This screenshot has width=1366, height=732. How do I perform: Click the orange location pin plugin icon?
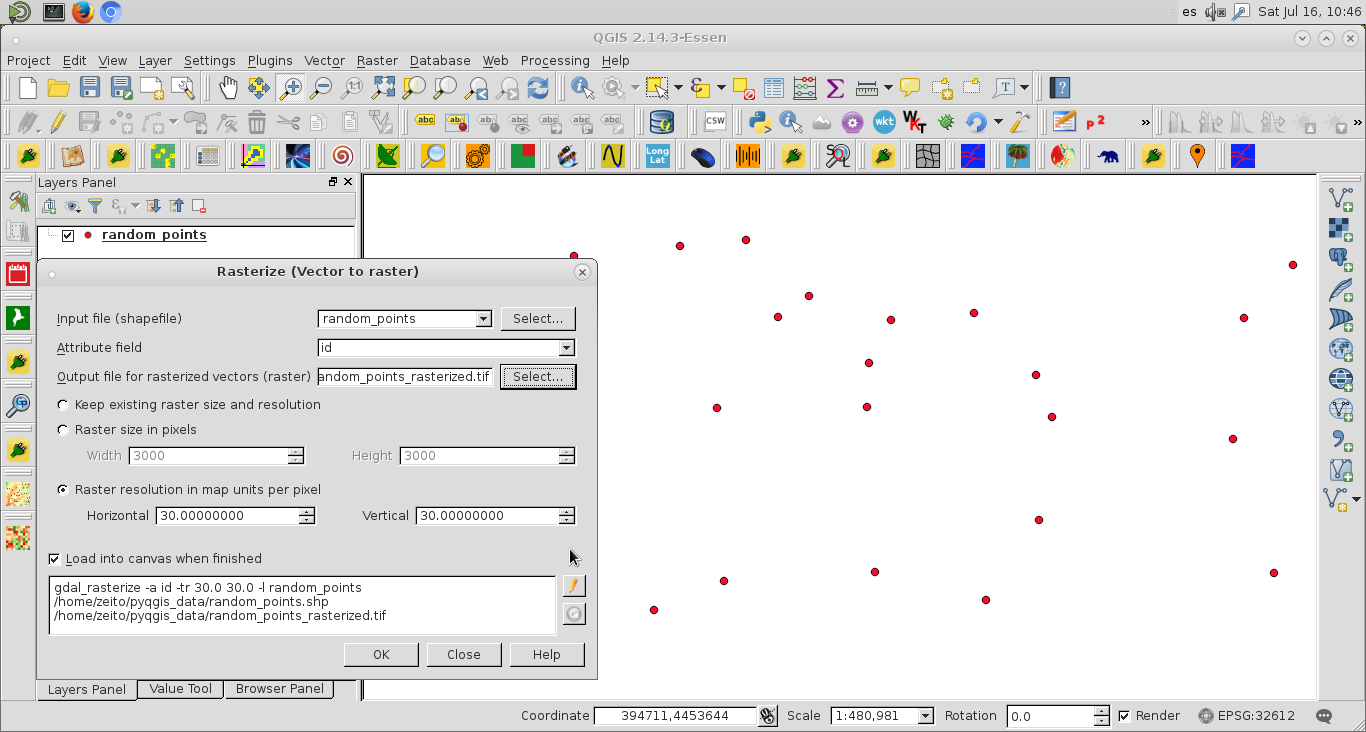click(x=1197, y=156)
